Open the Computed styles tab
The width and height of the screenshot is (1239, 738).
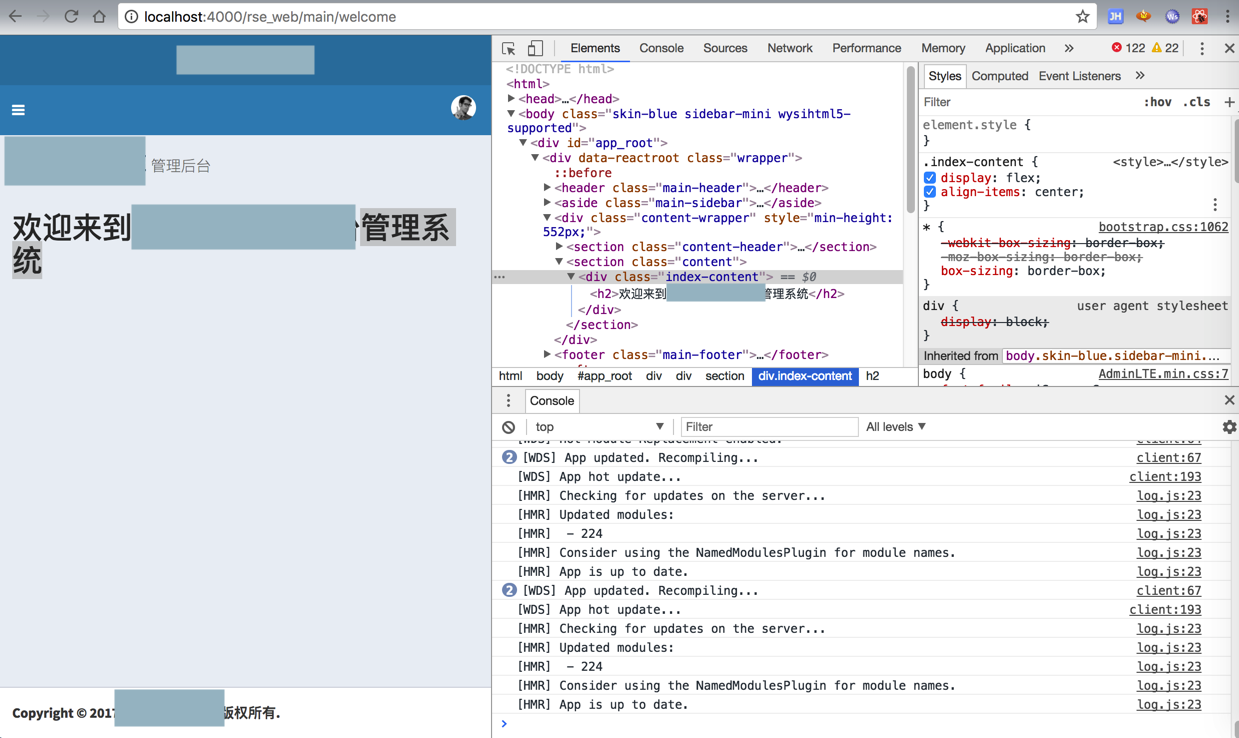click(x=1000, y=76)
